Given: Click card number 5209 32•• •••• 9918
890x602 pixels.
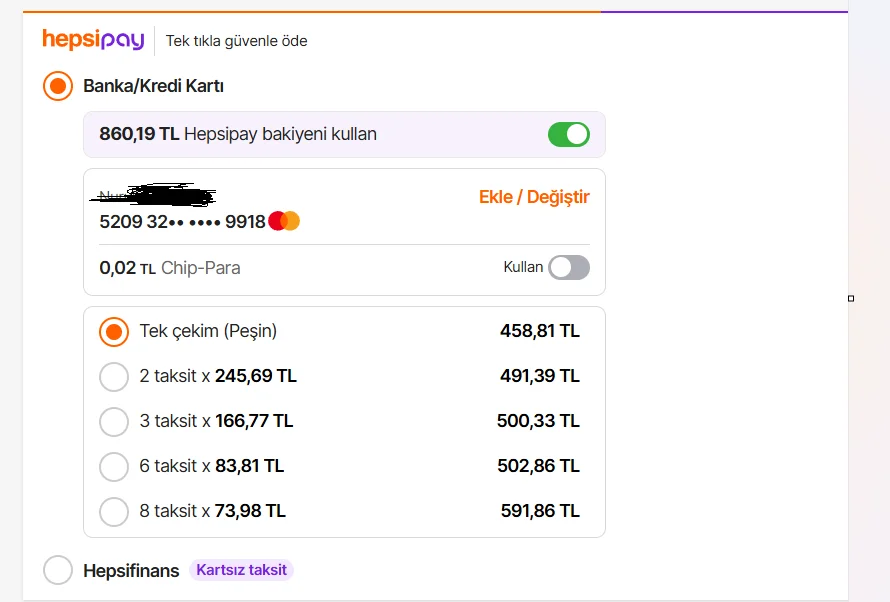Looking at the screenshot, I should point(182,221).
